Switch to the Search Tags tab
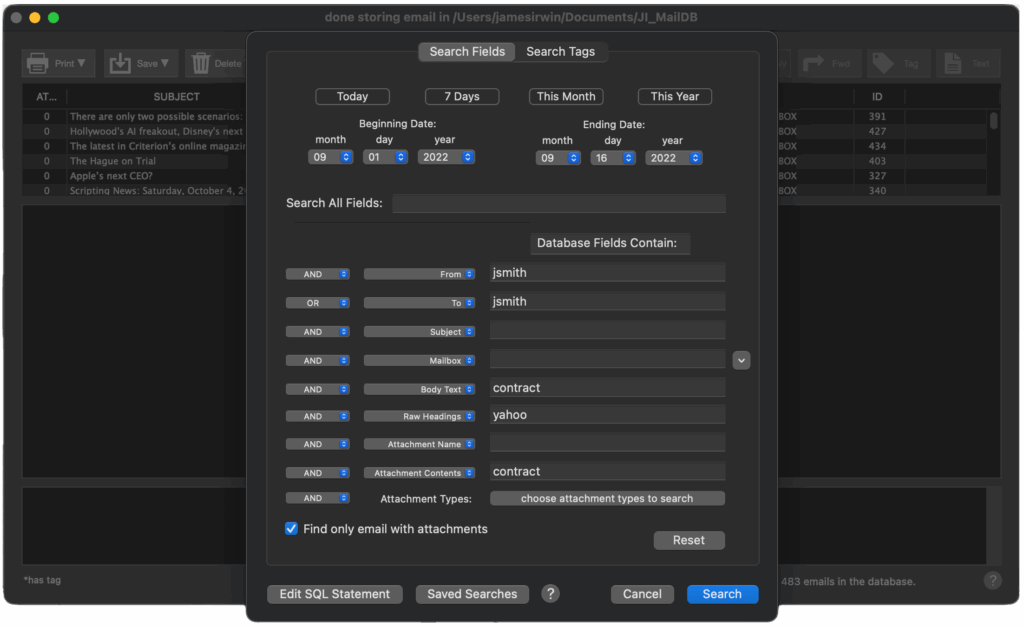The height and width of the screenshot is (627, 1024). (x=561, y=51)
